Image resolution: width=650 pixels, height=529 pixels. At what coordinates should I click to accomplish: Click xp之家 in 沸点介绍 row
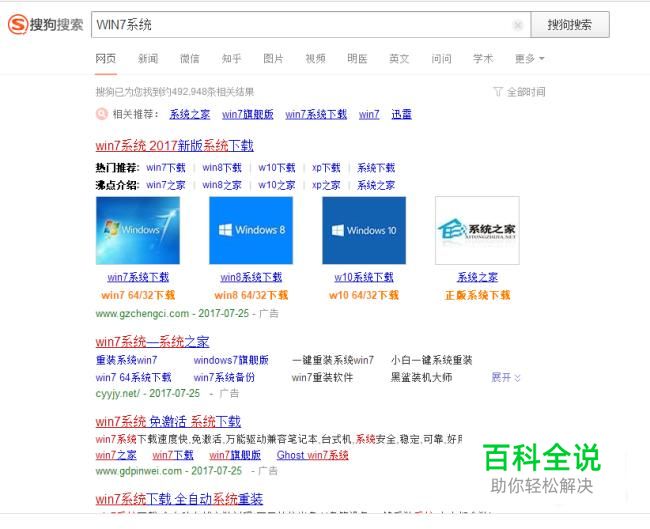(x=326, y=185)
